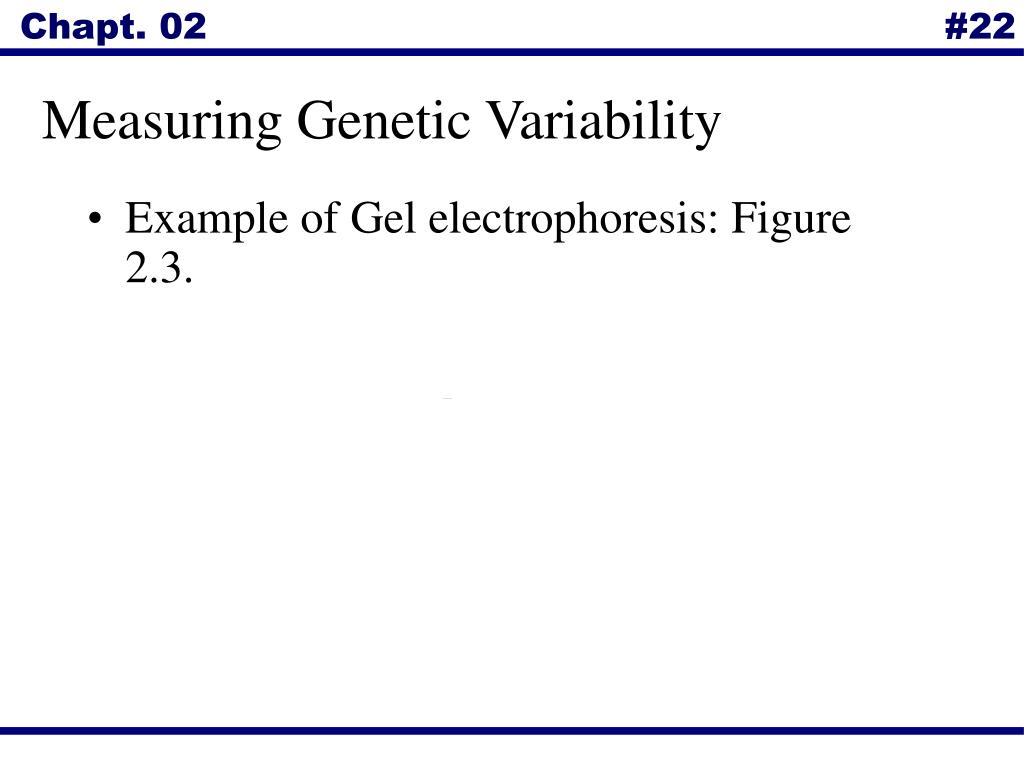Click the word 'Example' in the bullet

click(x=206, y=220)
